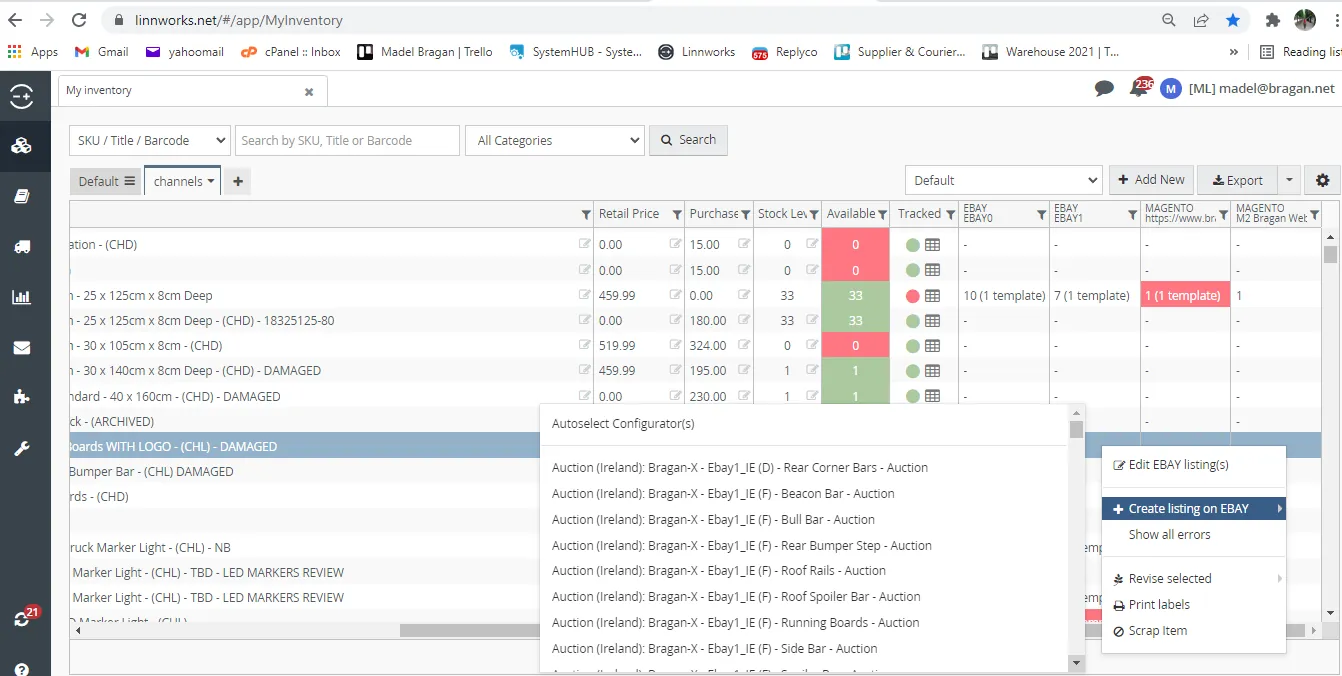Open stock grid icon for 30 x 105cm row
This screenshot has height=676, width=1342.
point(932,346)
